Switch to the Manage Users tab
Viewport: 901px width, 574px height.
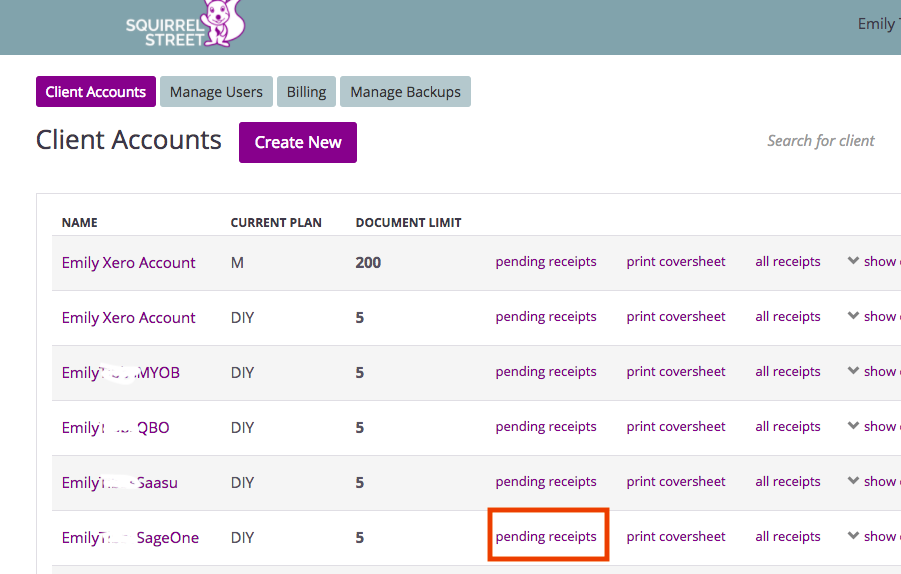[x=216, y=92]
